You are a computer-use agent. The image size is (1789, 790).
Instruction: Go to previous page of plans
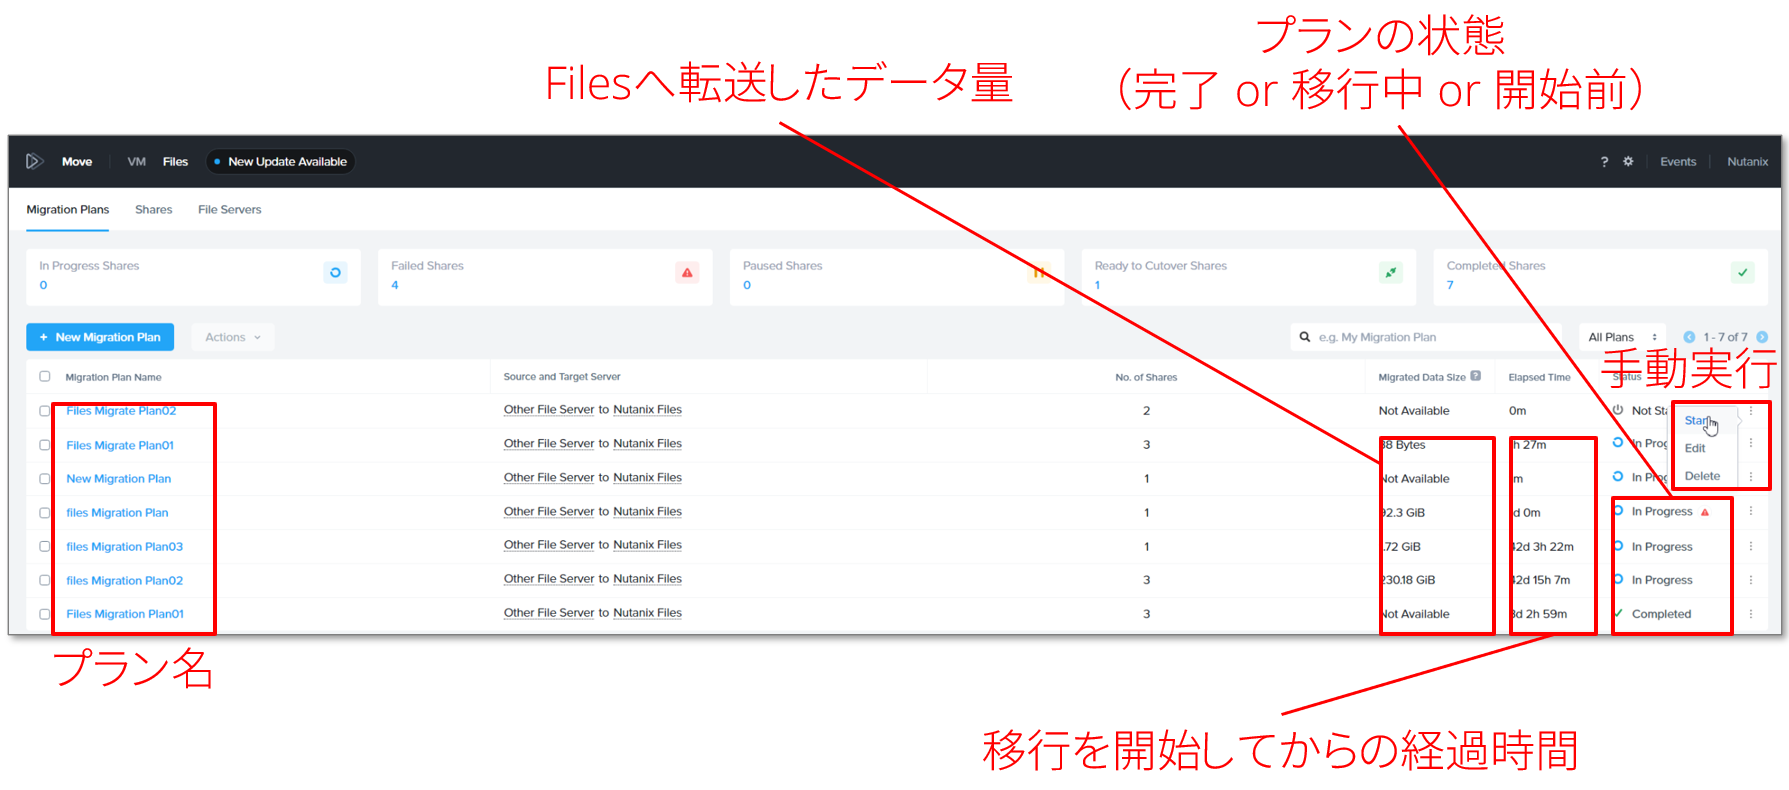[1689, 337]
